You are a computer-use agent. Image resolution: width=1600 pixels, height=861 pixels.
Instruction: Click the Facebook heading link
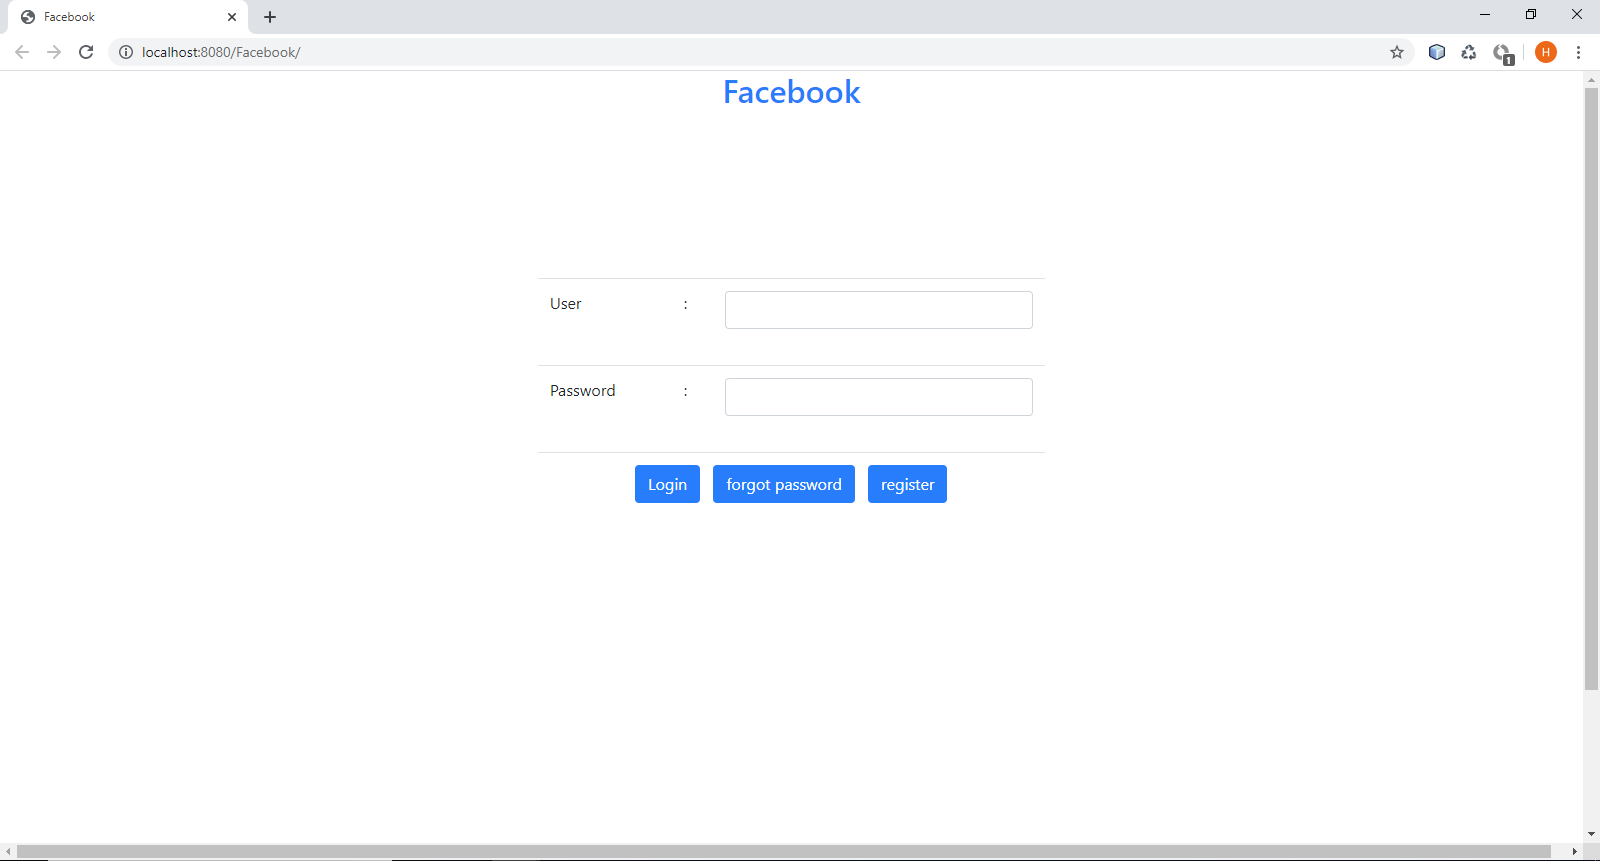coord(791,92)
